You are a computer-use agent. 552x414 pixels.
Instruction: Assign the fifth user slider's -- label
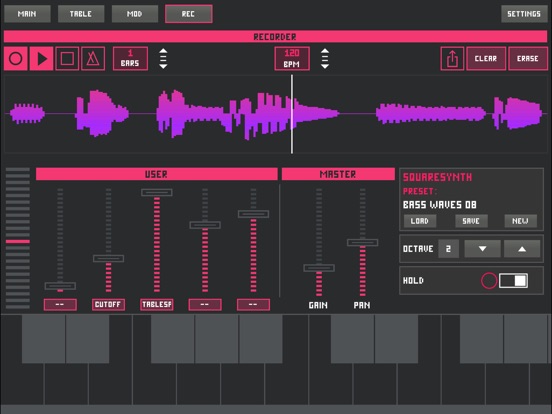coord(253,305)
